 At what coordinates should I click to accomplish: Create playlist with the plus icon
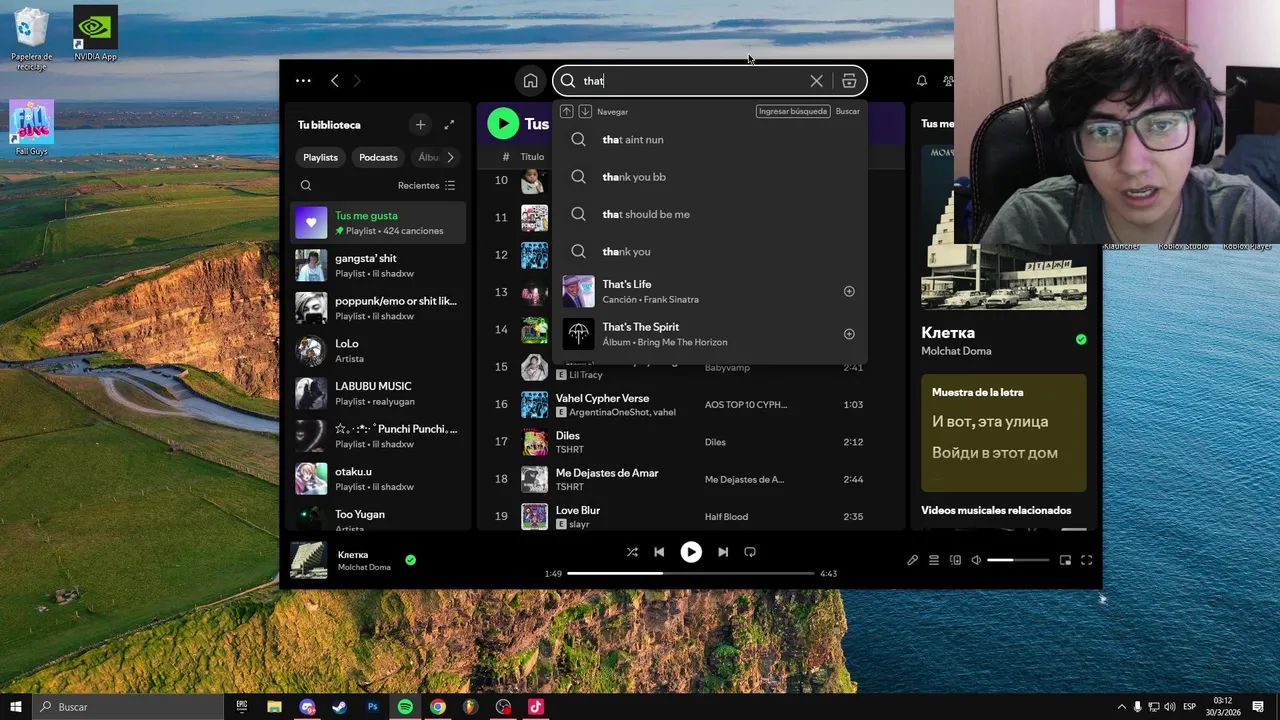pos(420,125)
